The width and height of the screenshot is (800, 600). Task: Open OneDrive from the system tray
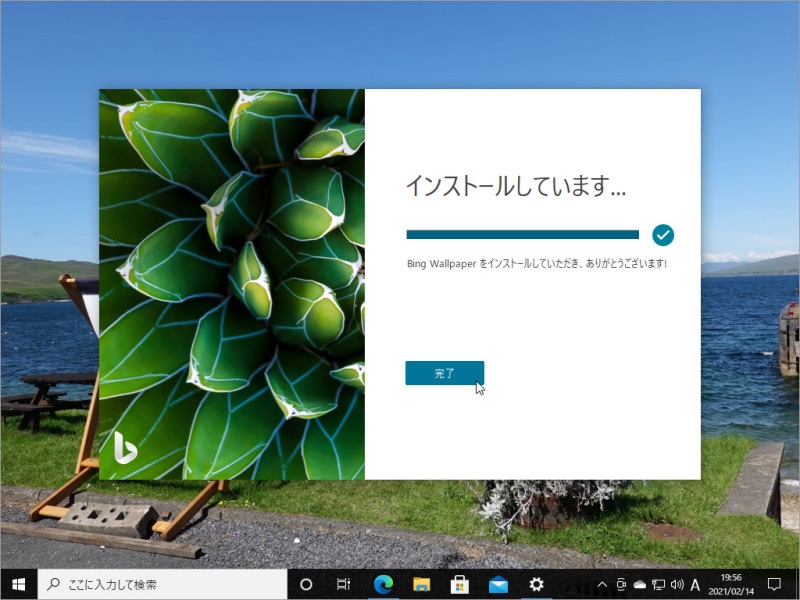pos(638,583)
